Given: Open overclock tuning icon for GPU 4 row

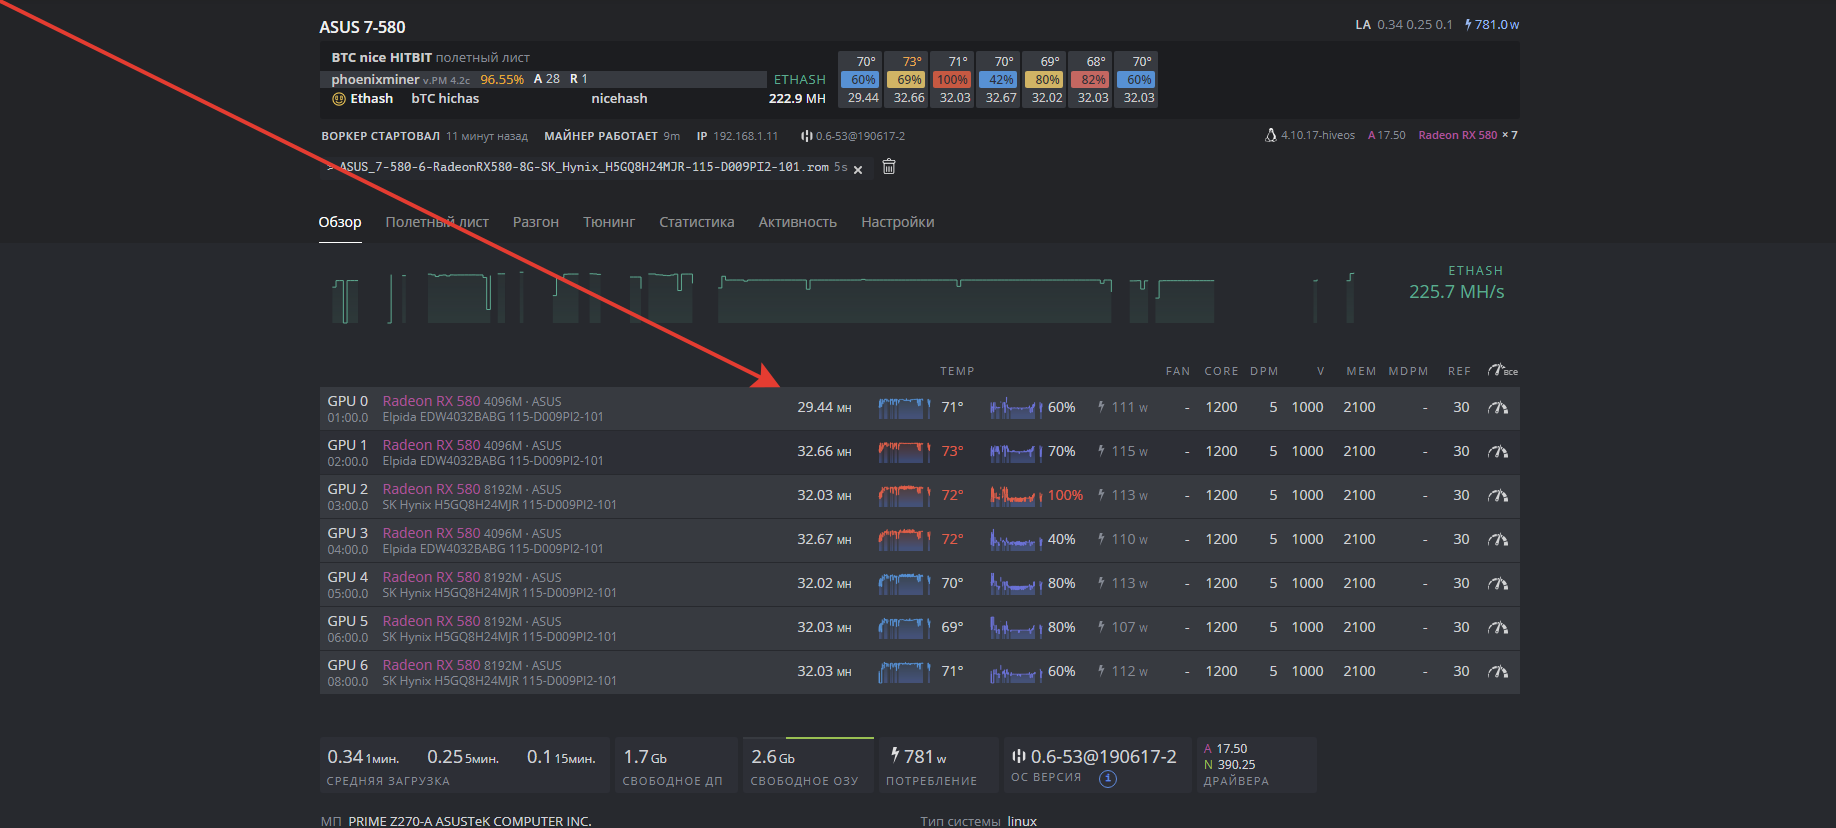Looking at the screenshot, I should point(1498,584).
